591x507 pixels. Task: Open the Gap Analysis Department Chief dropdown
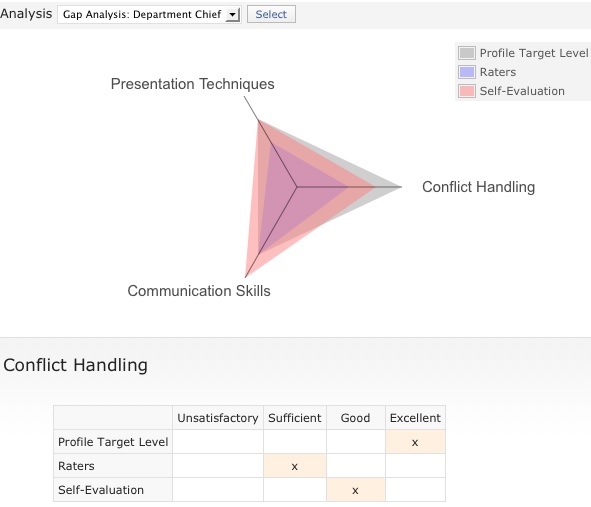(149, 14)
